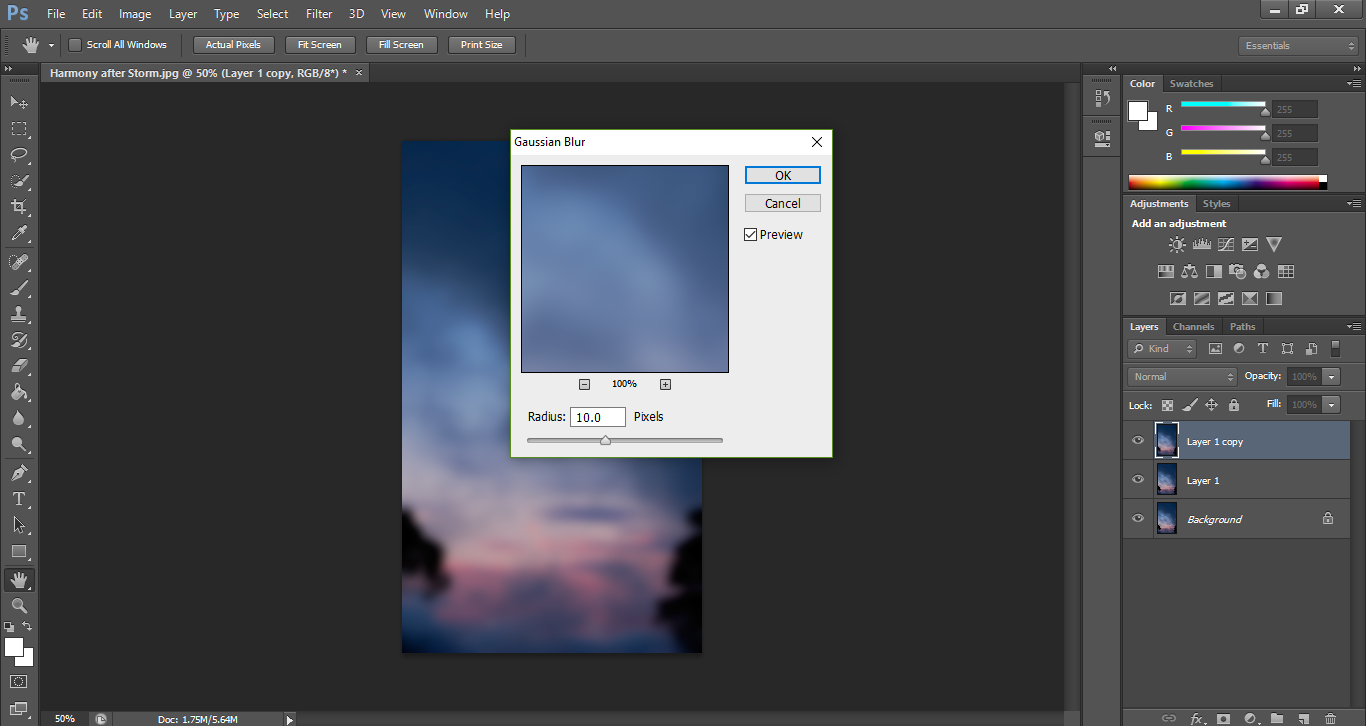
Task: Open the Layers panel options menu
Action: (1353, 327)
